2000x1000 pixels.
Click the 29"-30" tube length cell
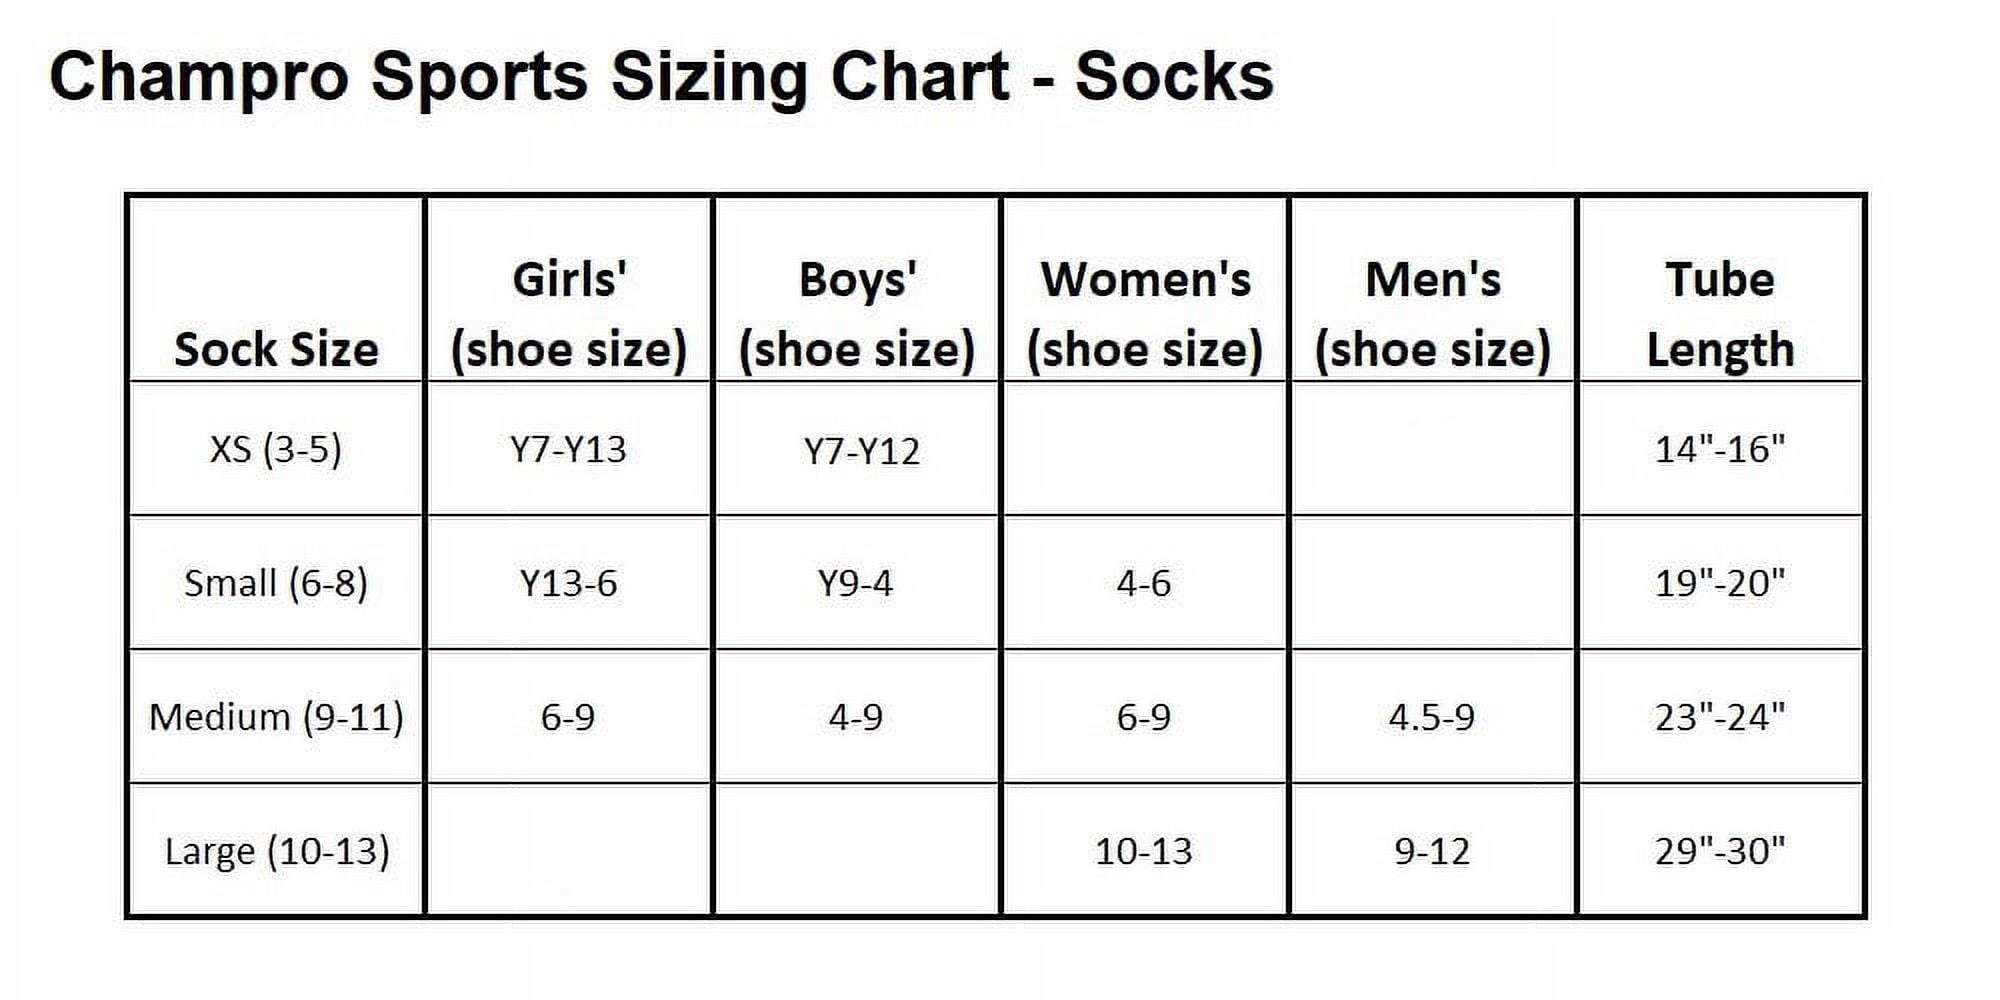(x=1720, y=851)
